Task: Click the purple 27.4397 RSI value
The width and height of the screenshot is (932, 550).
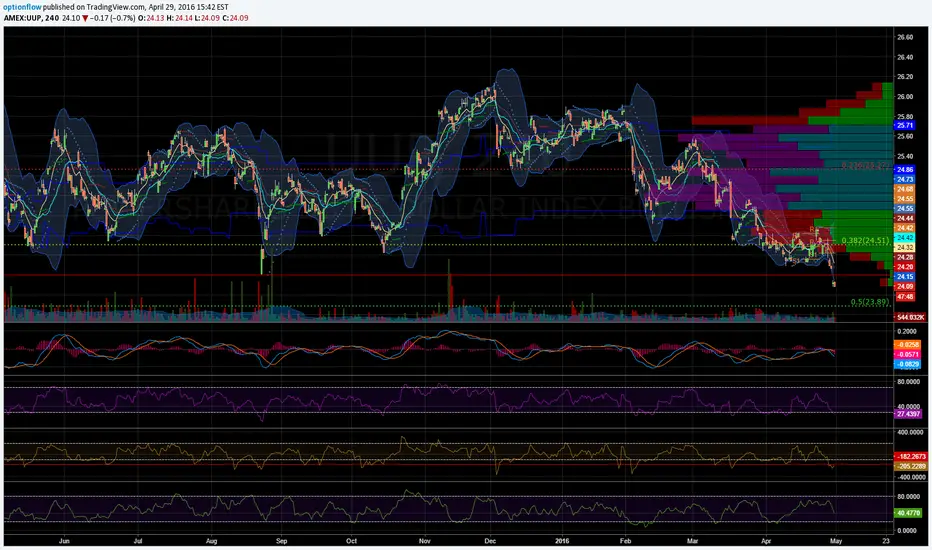Action: 908,414
